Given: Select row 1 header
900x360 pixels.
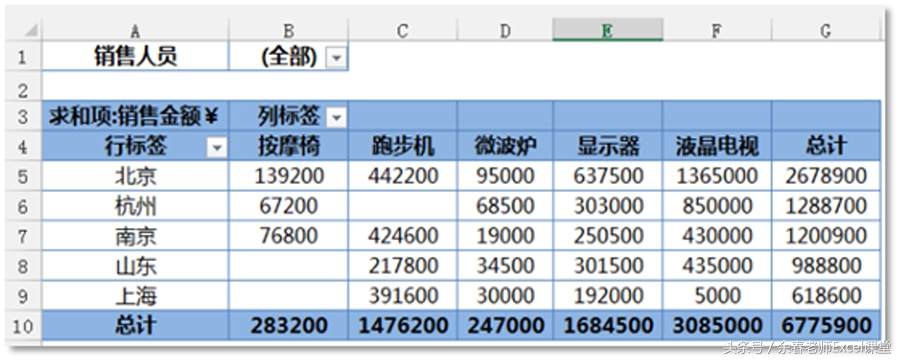Looking at the screenshot, I should (23, 57).
